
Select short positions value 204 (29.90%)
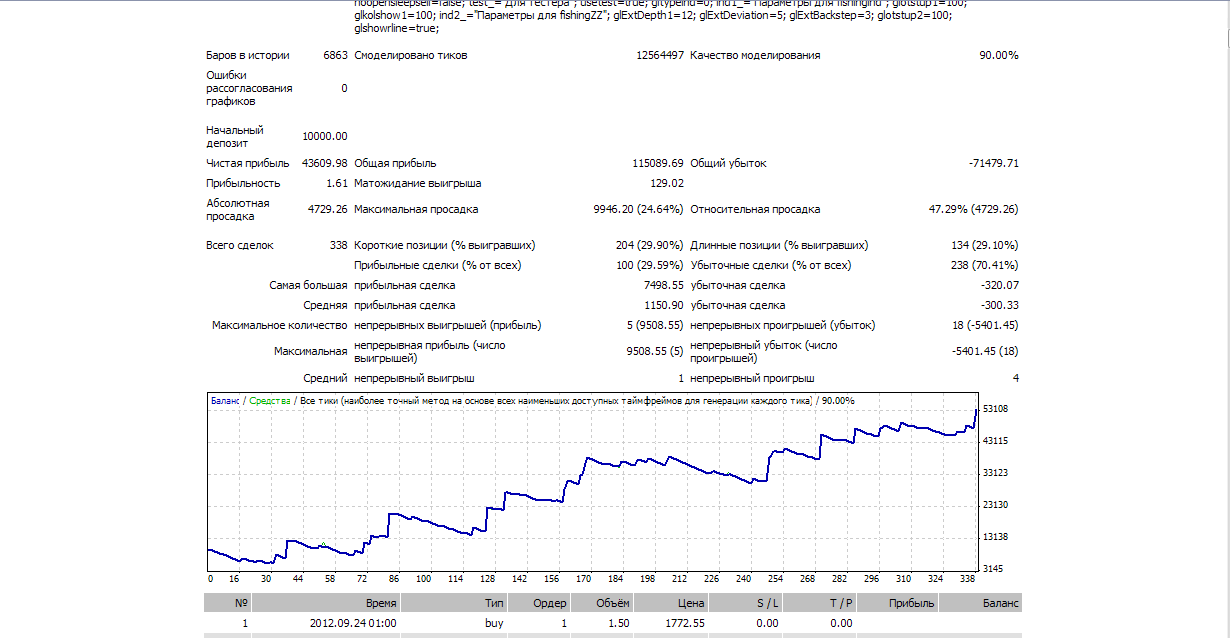[650, 245]
